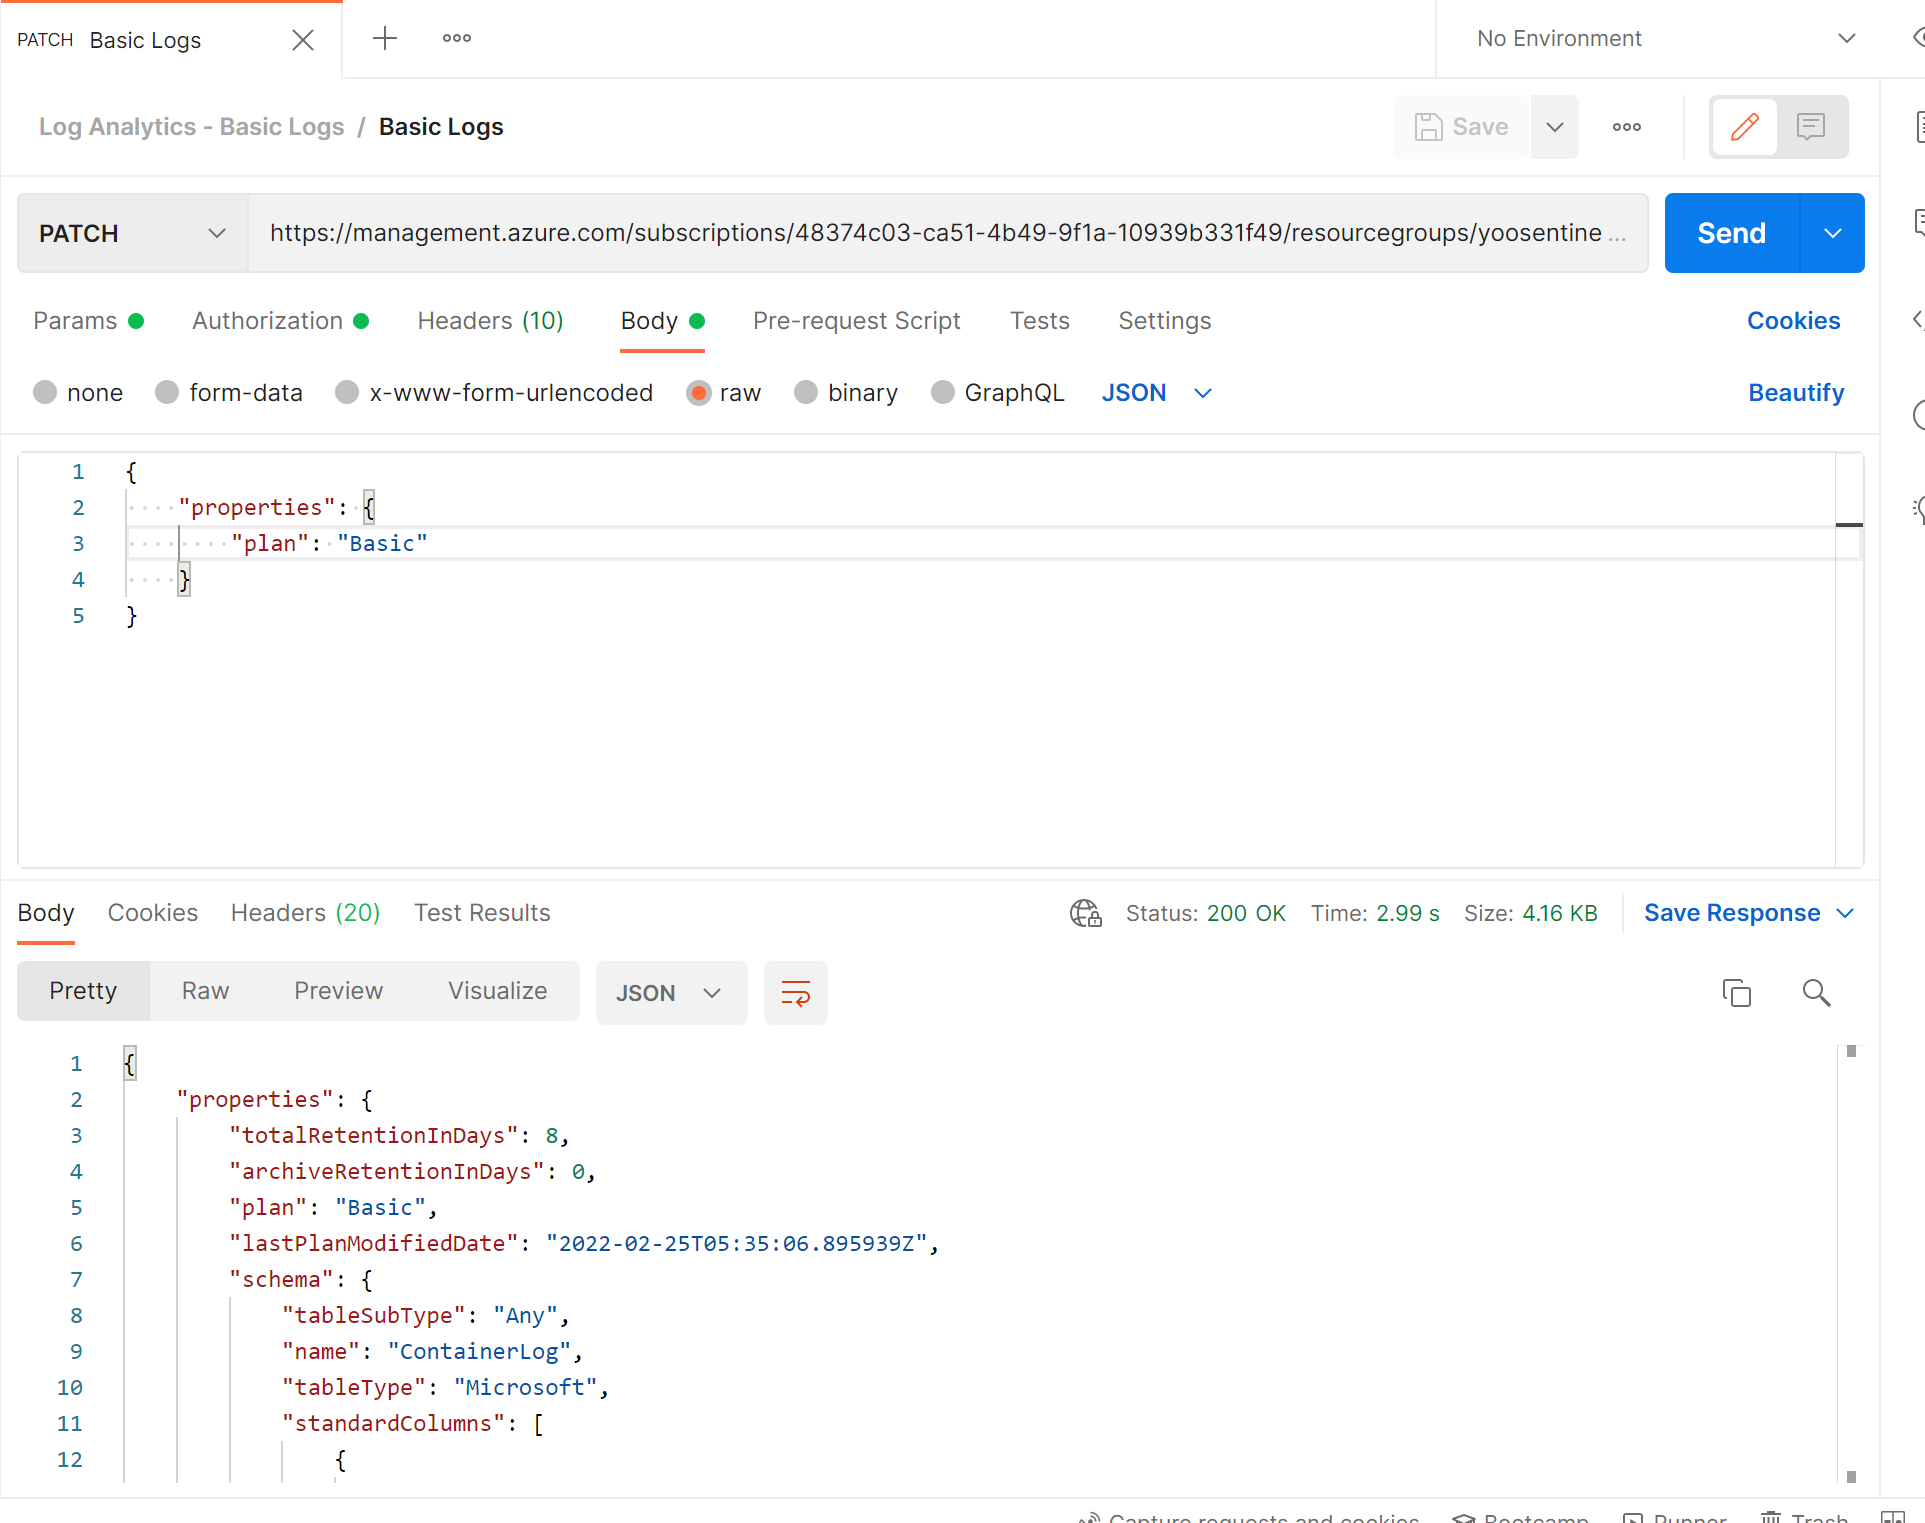Toggle line wrapping in the response viewer

795,992
